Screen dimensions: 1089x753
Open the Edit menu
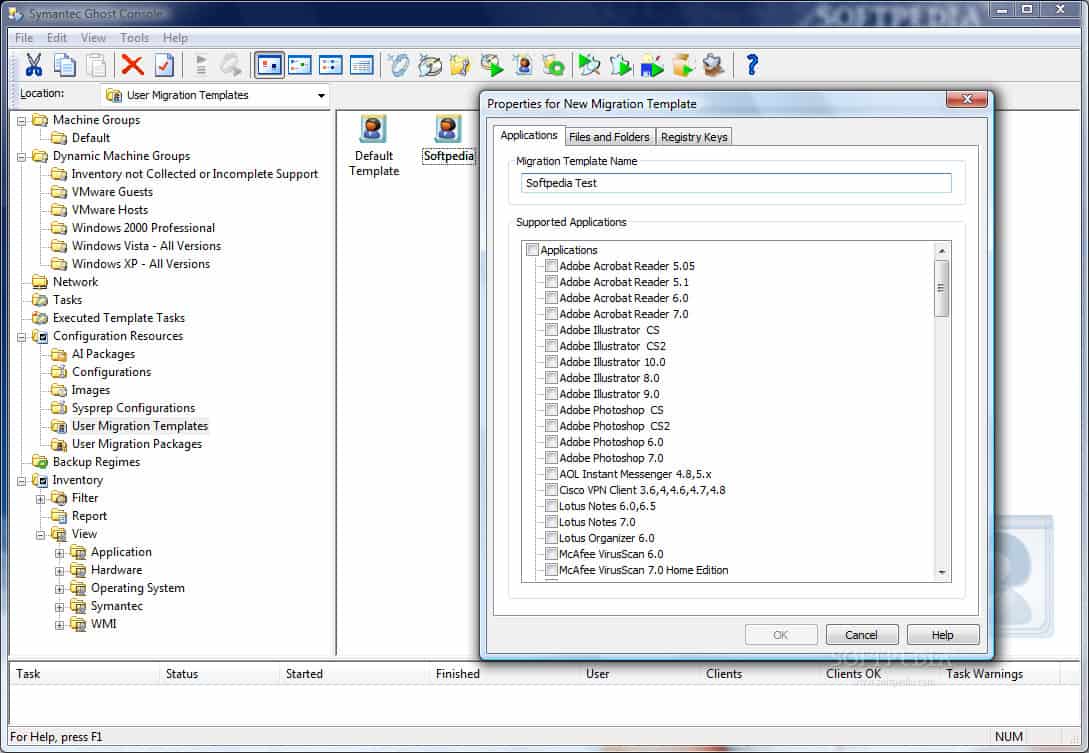pyautogui.click(x=57, y=38)
